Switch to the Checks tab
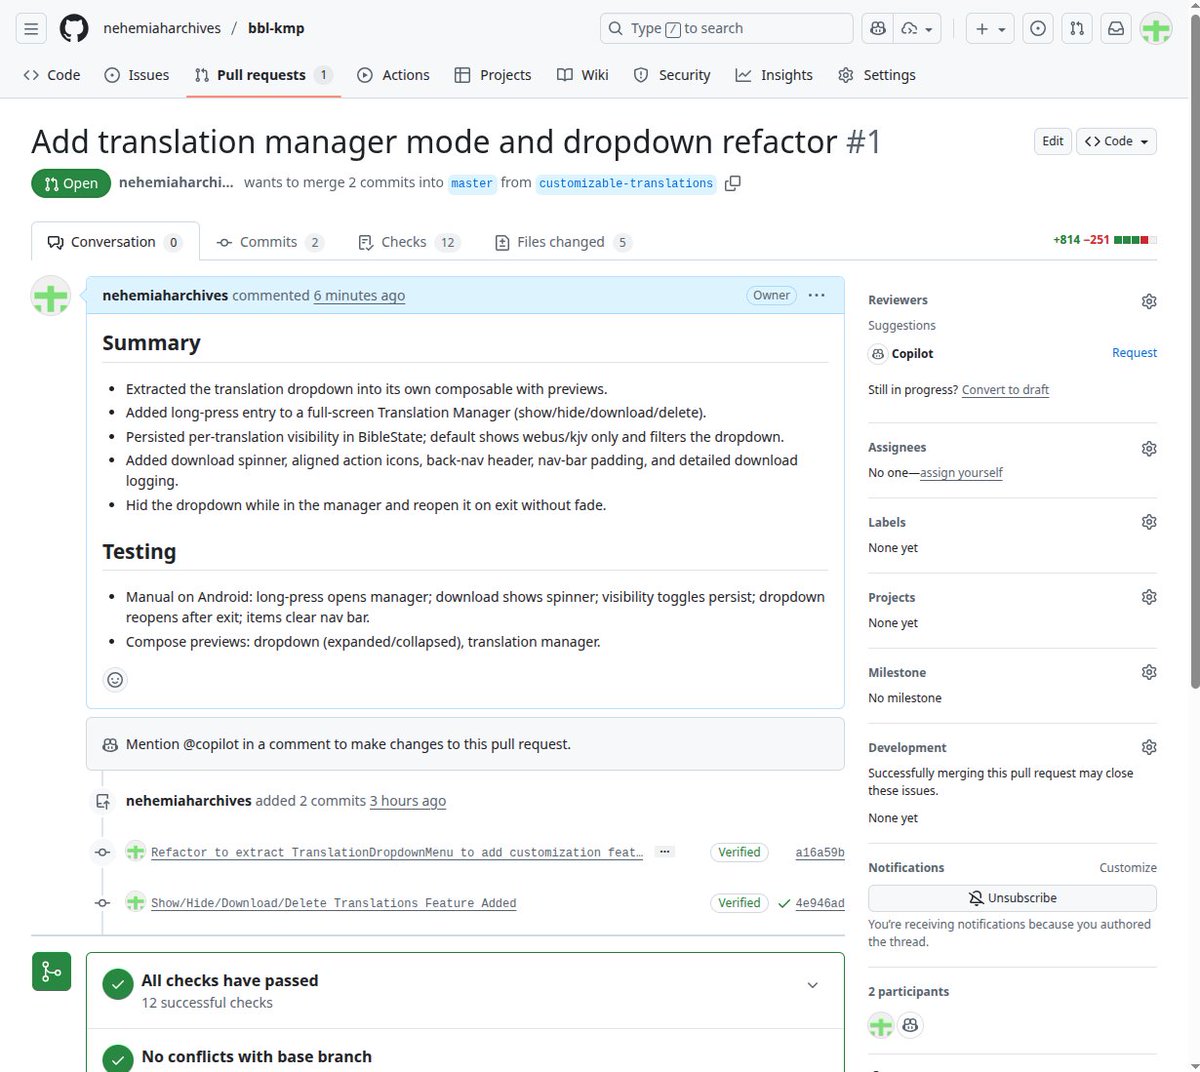1200x1072 pixels. [408, 242]
